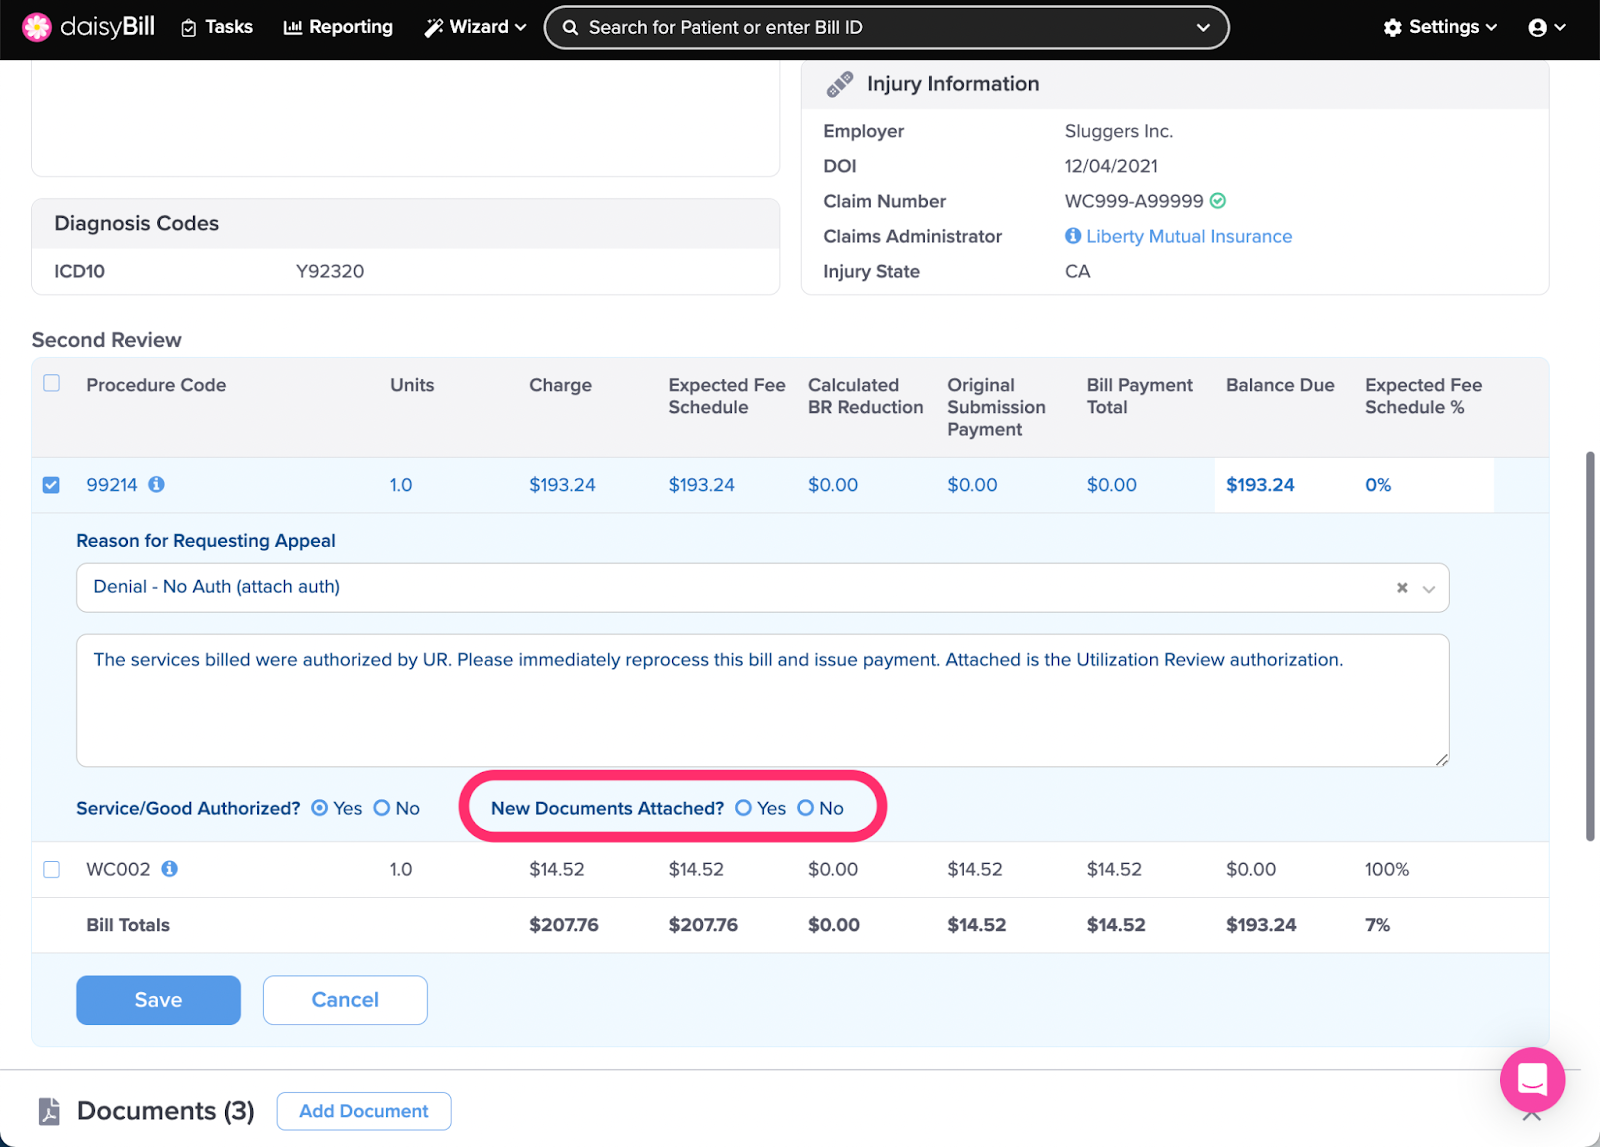Open the pink chat messenger bubble
Image resolution: width=1600 pixels, height=1147 pixels.
coord(1532,1080)
